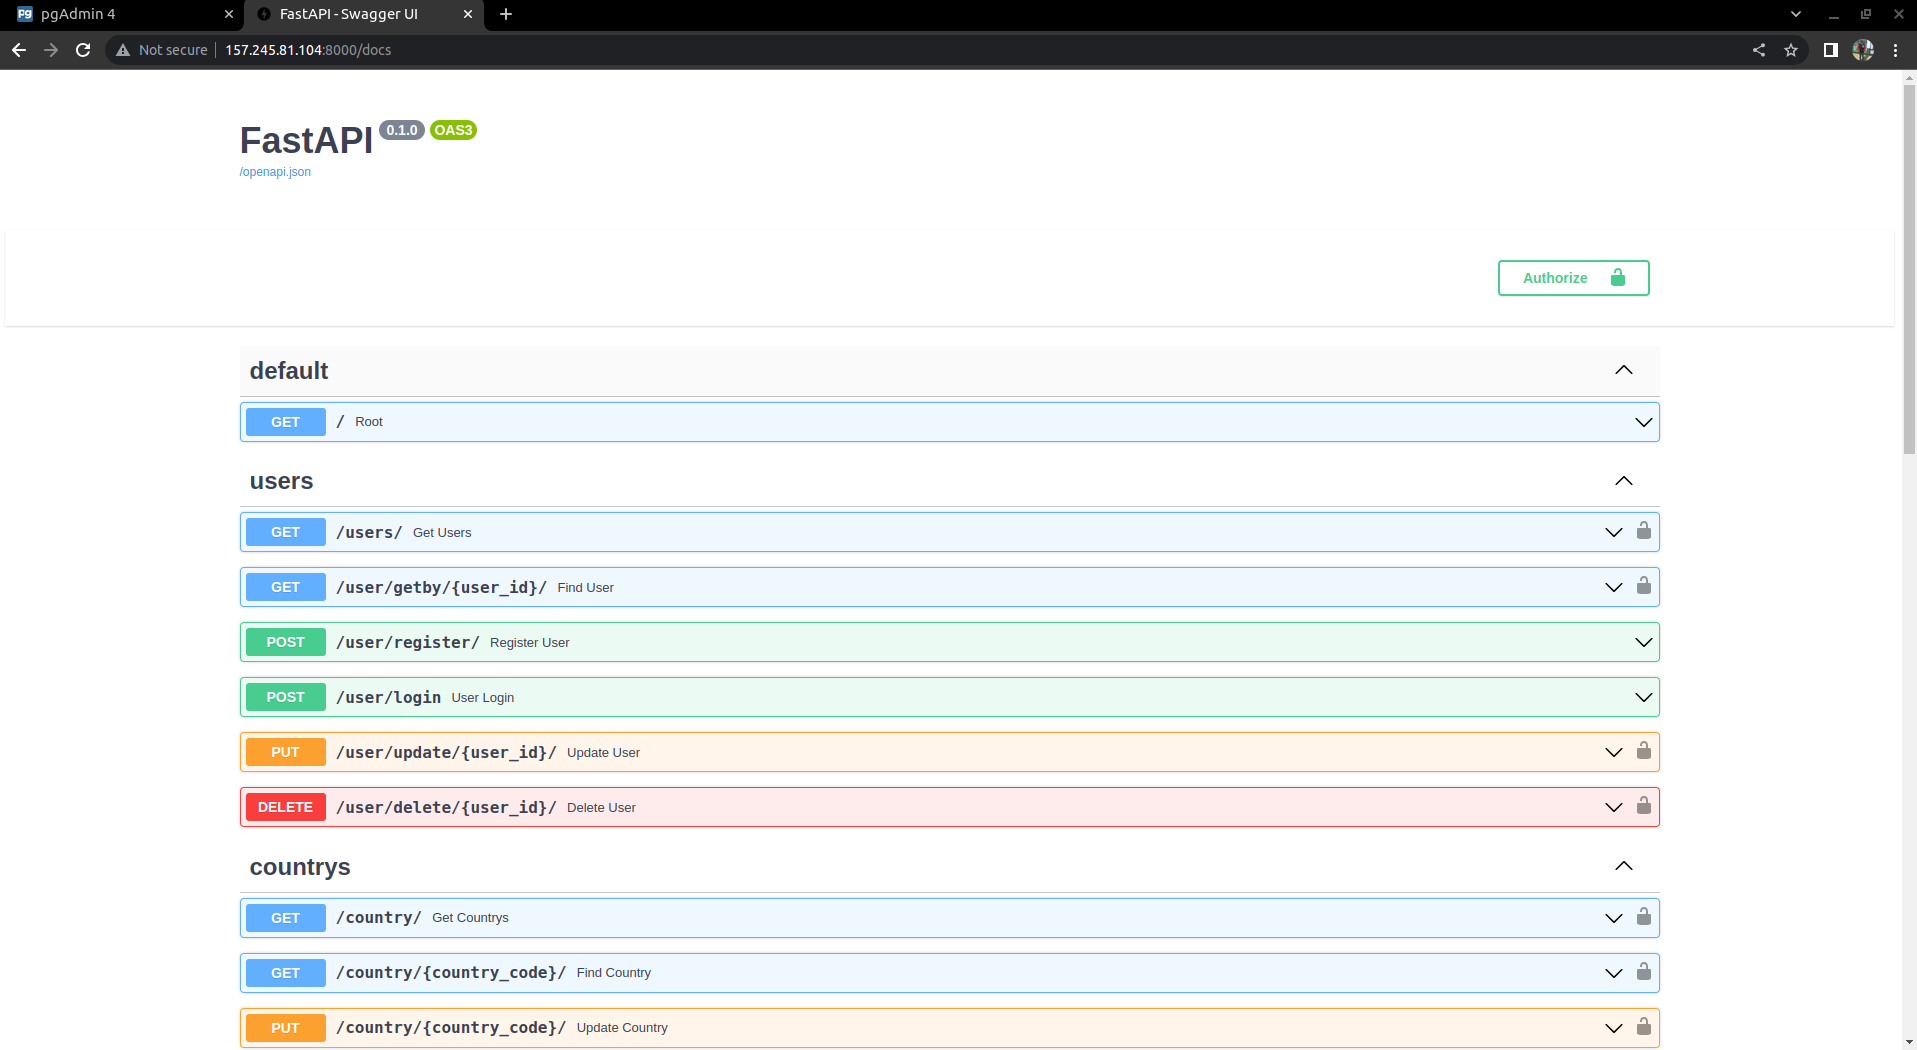This screenshot has width=1917, height=1050.
Task: Click the page vertical scrollbar
Action: [x=1909, y=270]
